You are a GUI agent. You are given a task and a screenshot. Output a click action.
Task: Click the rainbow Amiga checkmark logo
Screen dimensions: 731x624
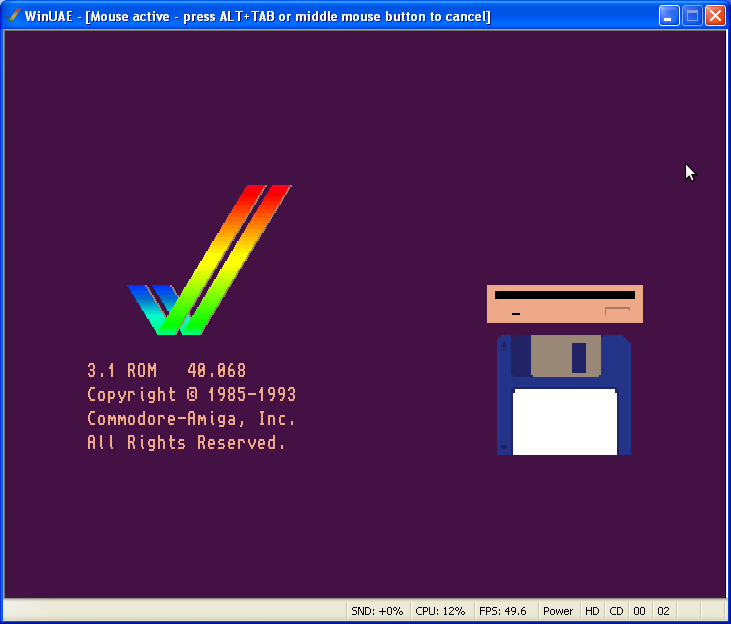209,260
